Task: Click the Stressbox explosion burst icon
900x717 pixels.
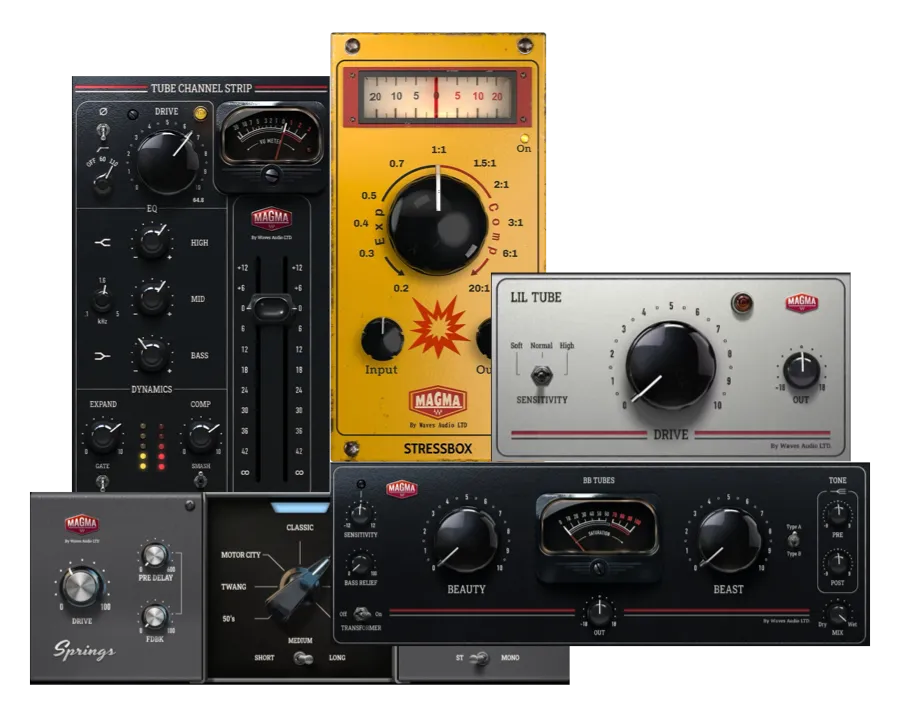Action: click(x=439, y=327)
